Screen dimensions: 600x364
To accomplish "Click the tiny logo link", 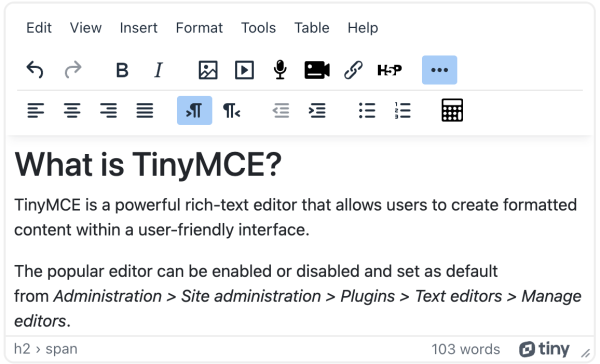I will click(544, 349).
